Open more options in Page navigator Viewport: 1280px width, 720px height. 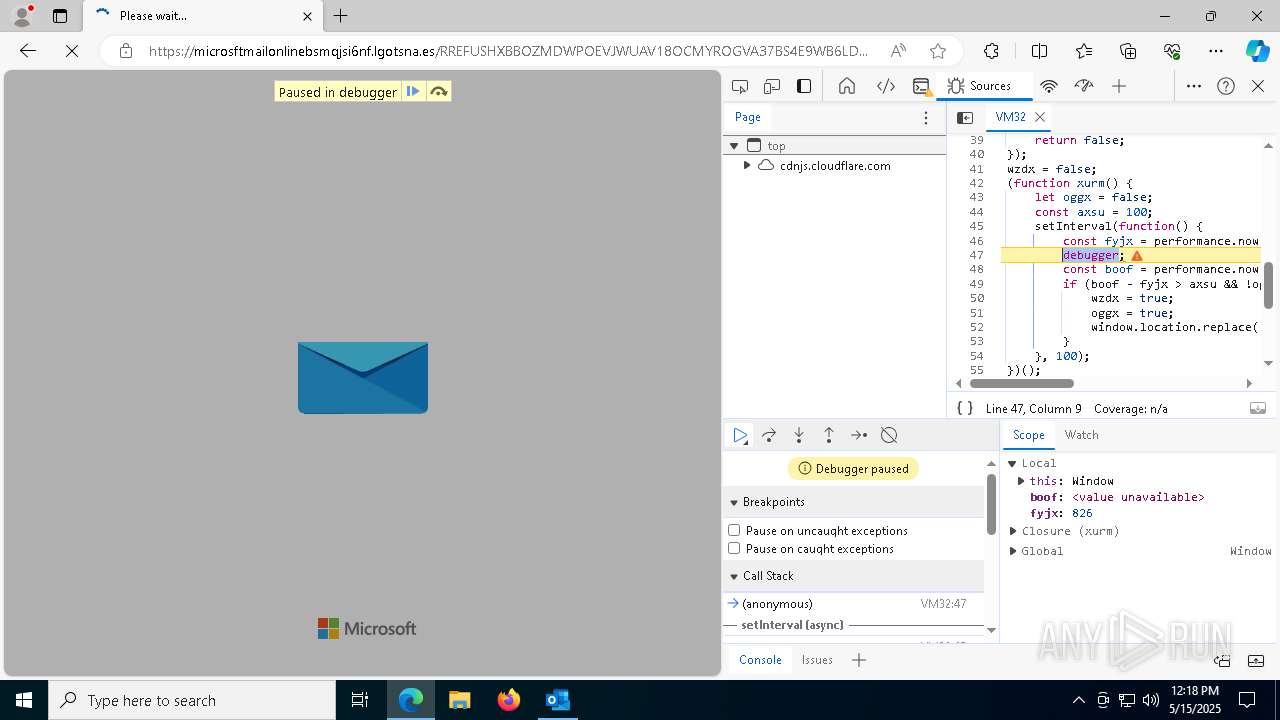[x=926, y=117]
